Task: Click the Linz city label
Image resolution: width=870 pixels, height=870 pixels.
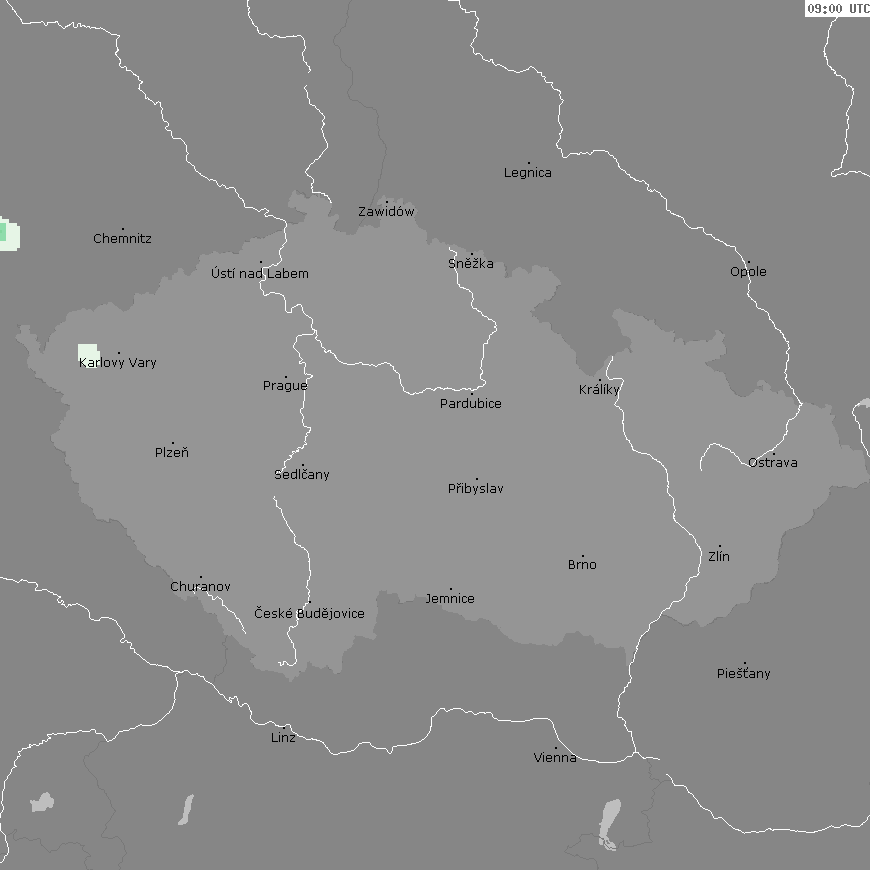Action: [283, 738]
